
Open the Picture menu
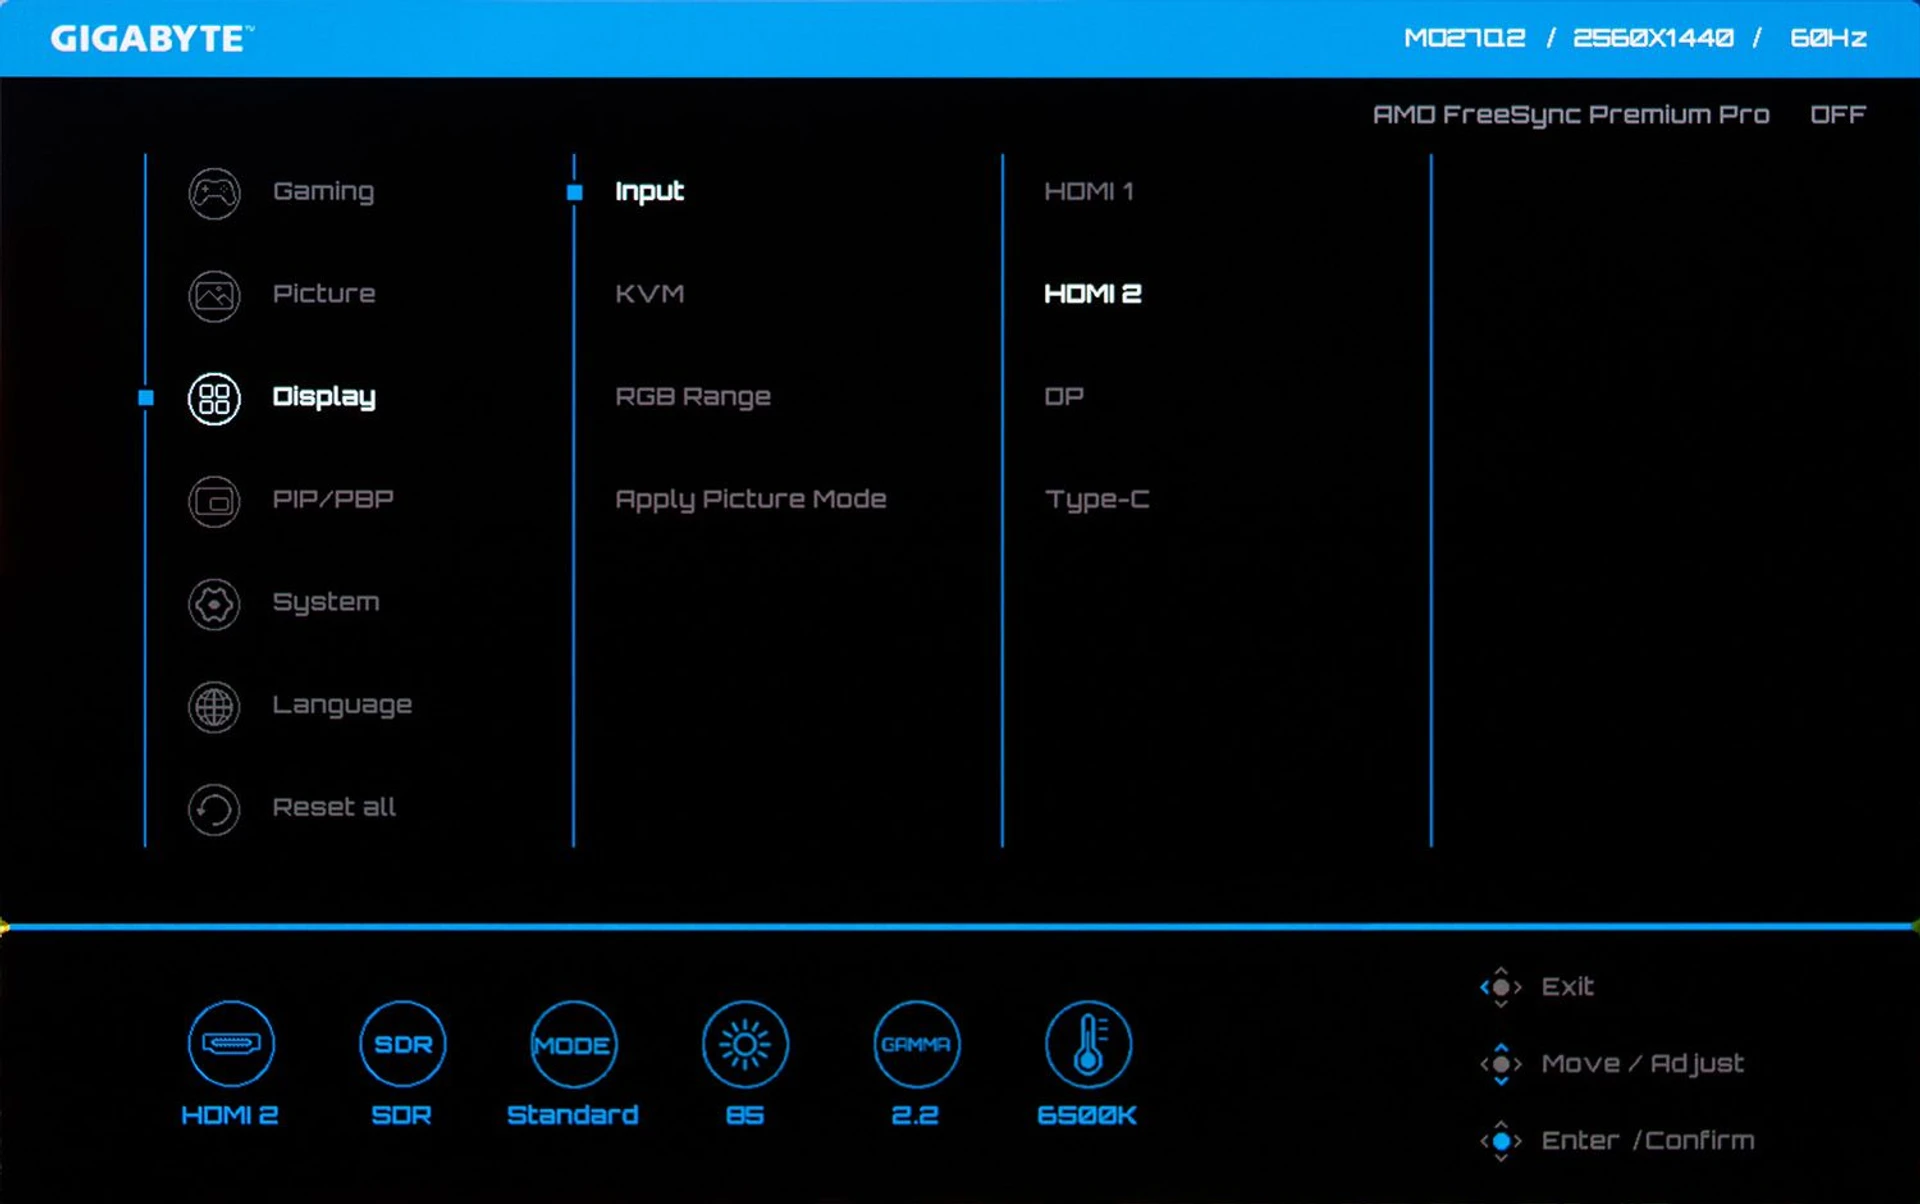pyautogui.click(x=324, y=293)
